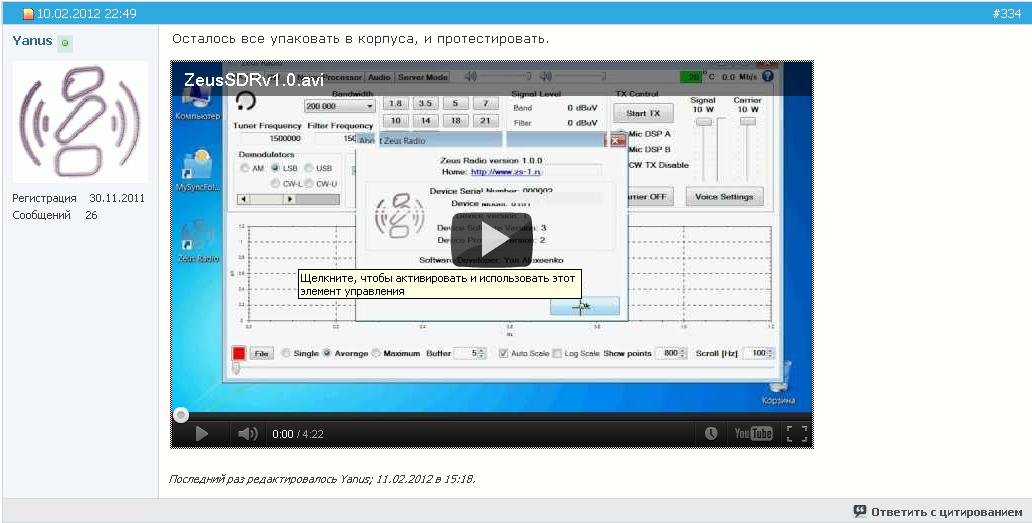Click the Watch Later clock icon
This screenshot has height=523, width=1032.
711,434
